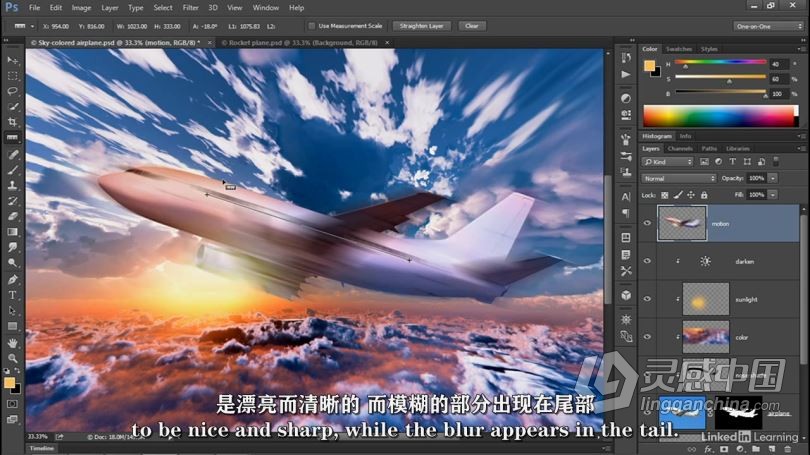Select the Gradient tool
Screen dimensions: 810x455
click(12, 232)
